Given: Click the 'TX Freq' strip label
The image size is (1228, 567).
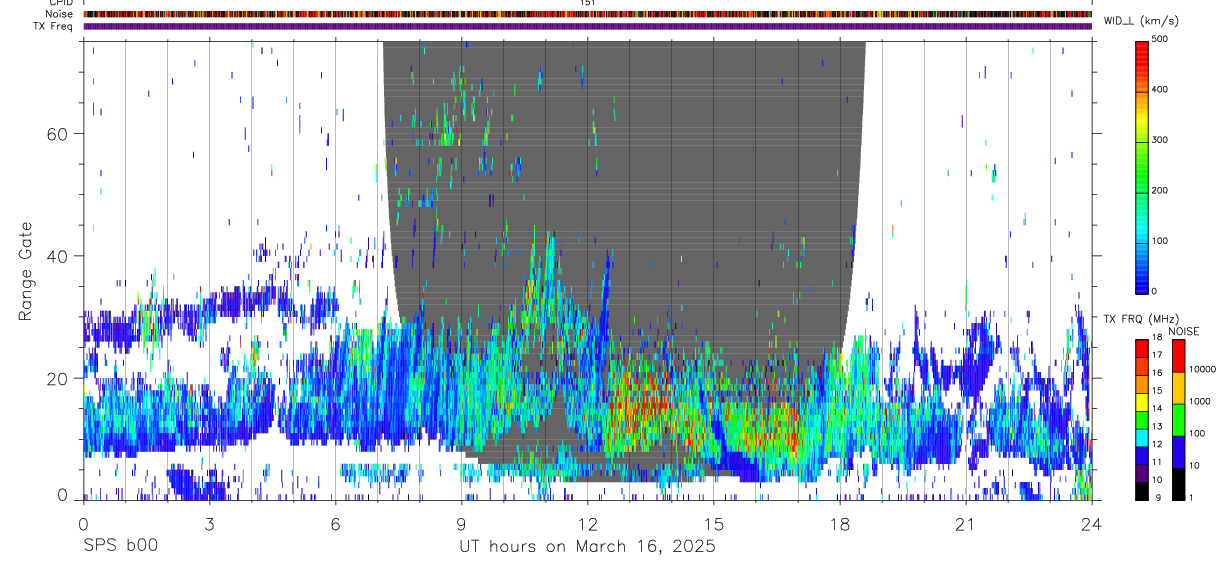Looking at the screenshot, I should click(x=53, y=26).
